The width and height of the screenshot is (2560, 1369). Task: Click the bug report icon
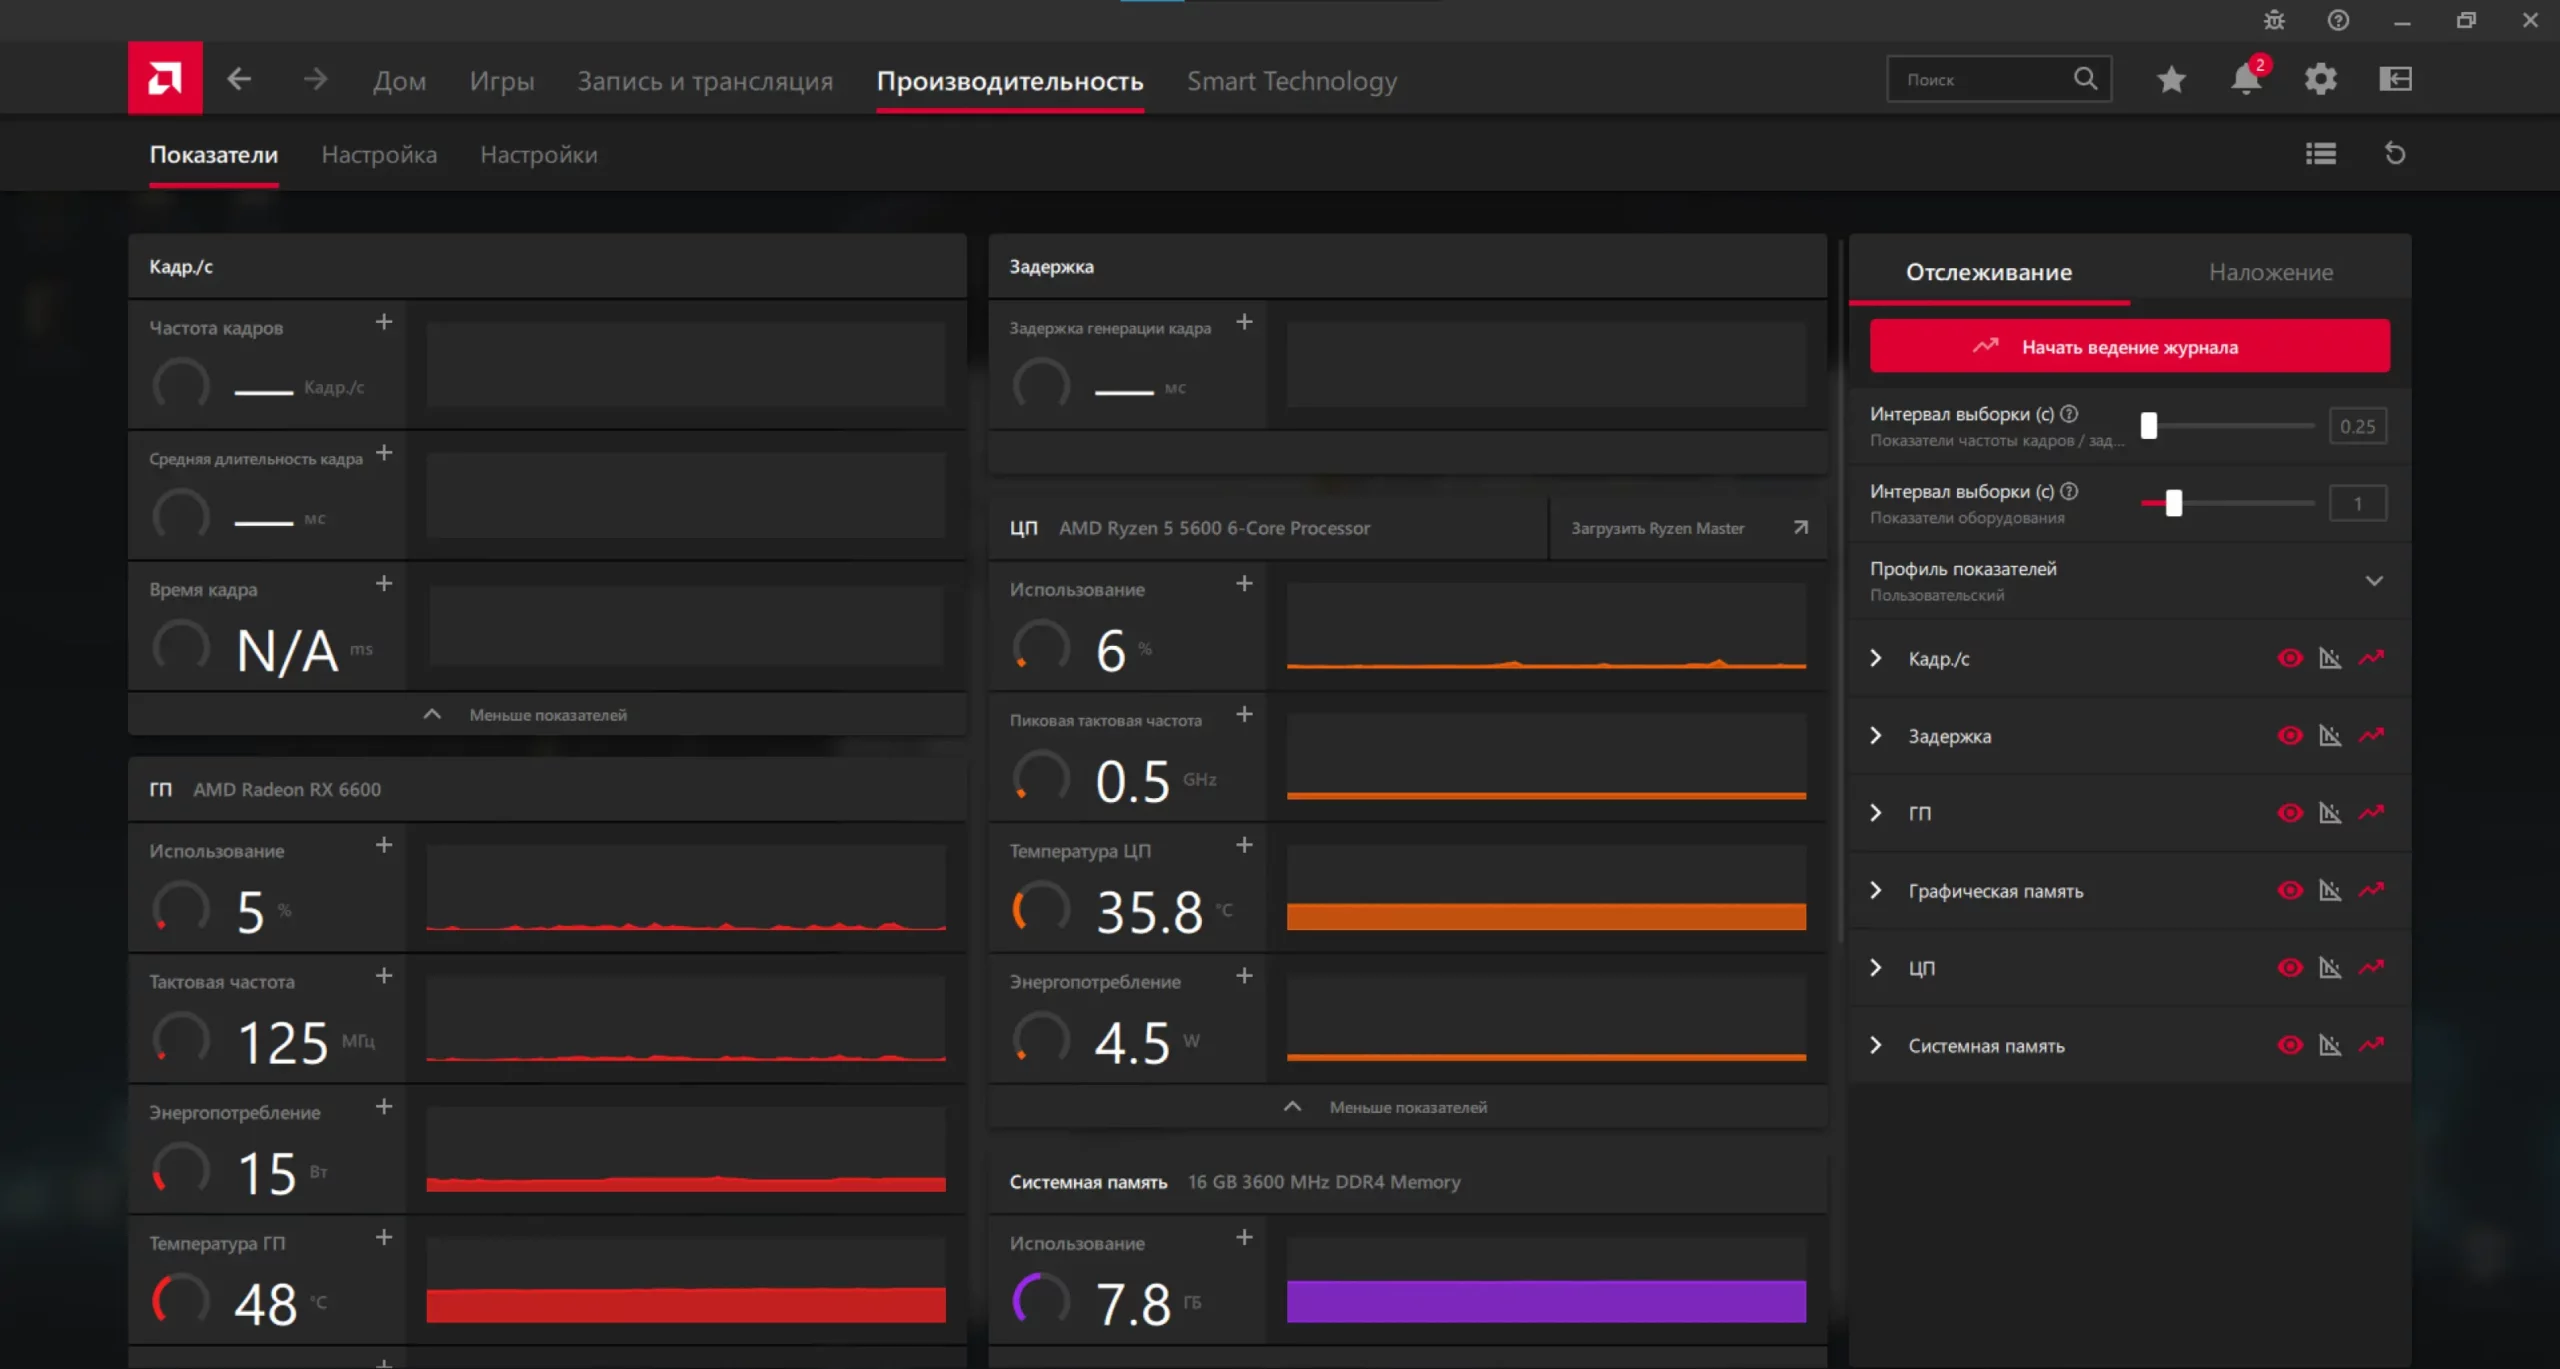[2274, 20]
